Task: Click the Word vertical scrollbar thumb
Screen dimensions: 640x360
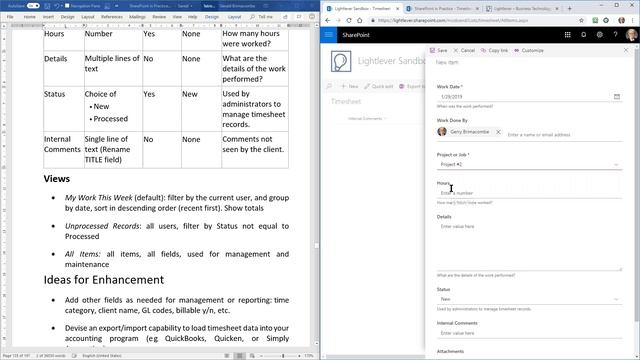Action: click(x=316, y=246)
